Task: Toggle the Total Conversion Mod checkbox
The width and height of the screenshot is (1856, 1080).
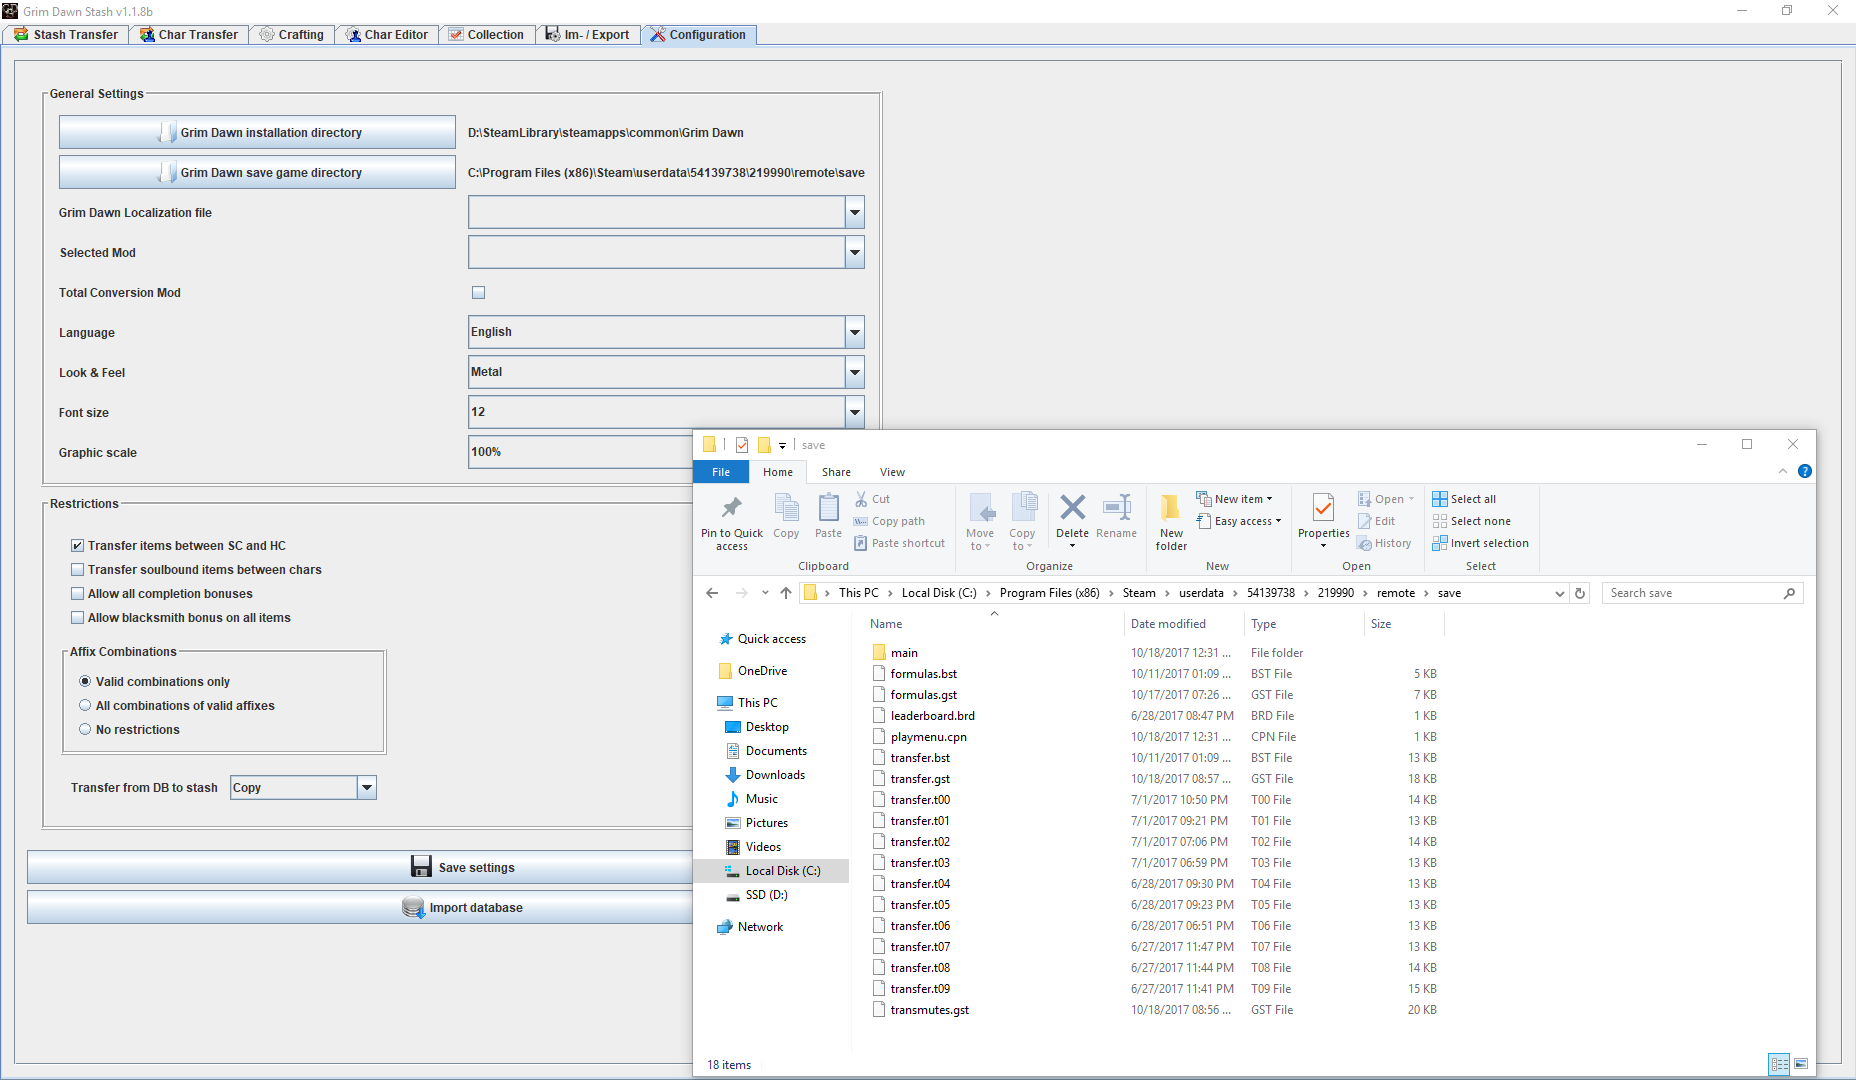Action: (478, 292)
